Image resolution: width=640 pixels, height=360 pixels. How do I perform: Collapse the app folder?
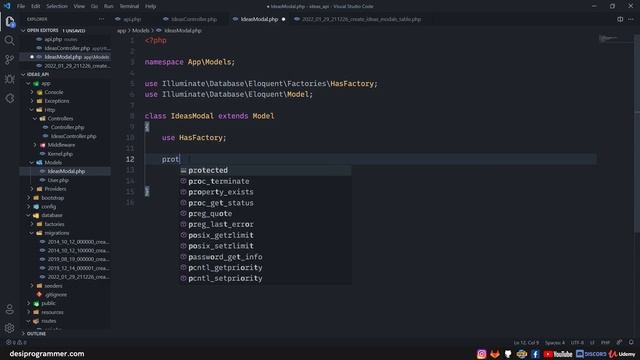[x=29, y=83]
